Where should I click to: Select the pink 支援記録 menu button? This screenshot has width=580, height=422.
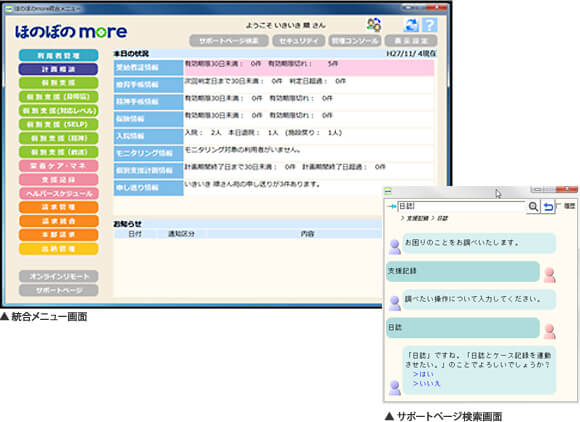[x=58, y=179]
